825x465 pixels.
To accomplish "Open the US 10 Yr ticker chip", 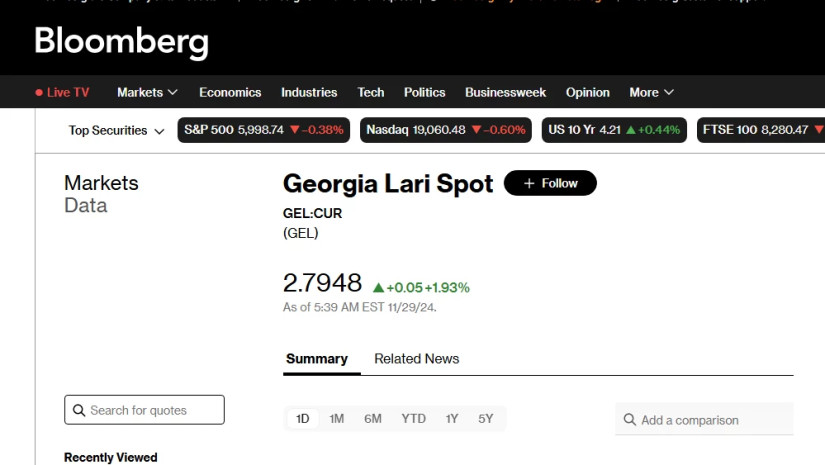I will [614, 130].
